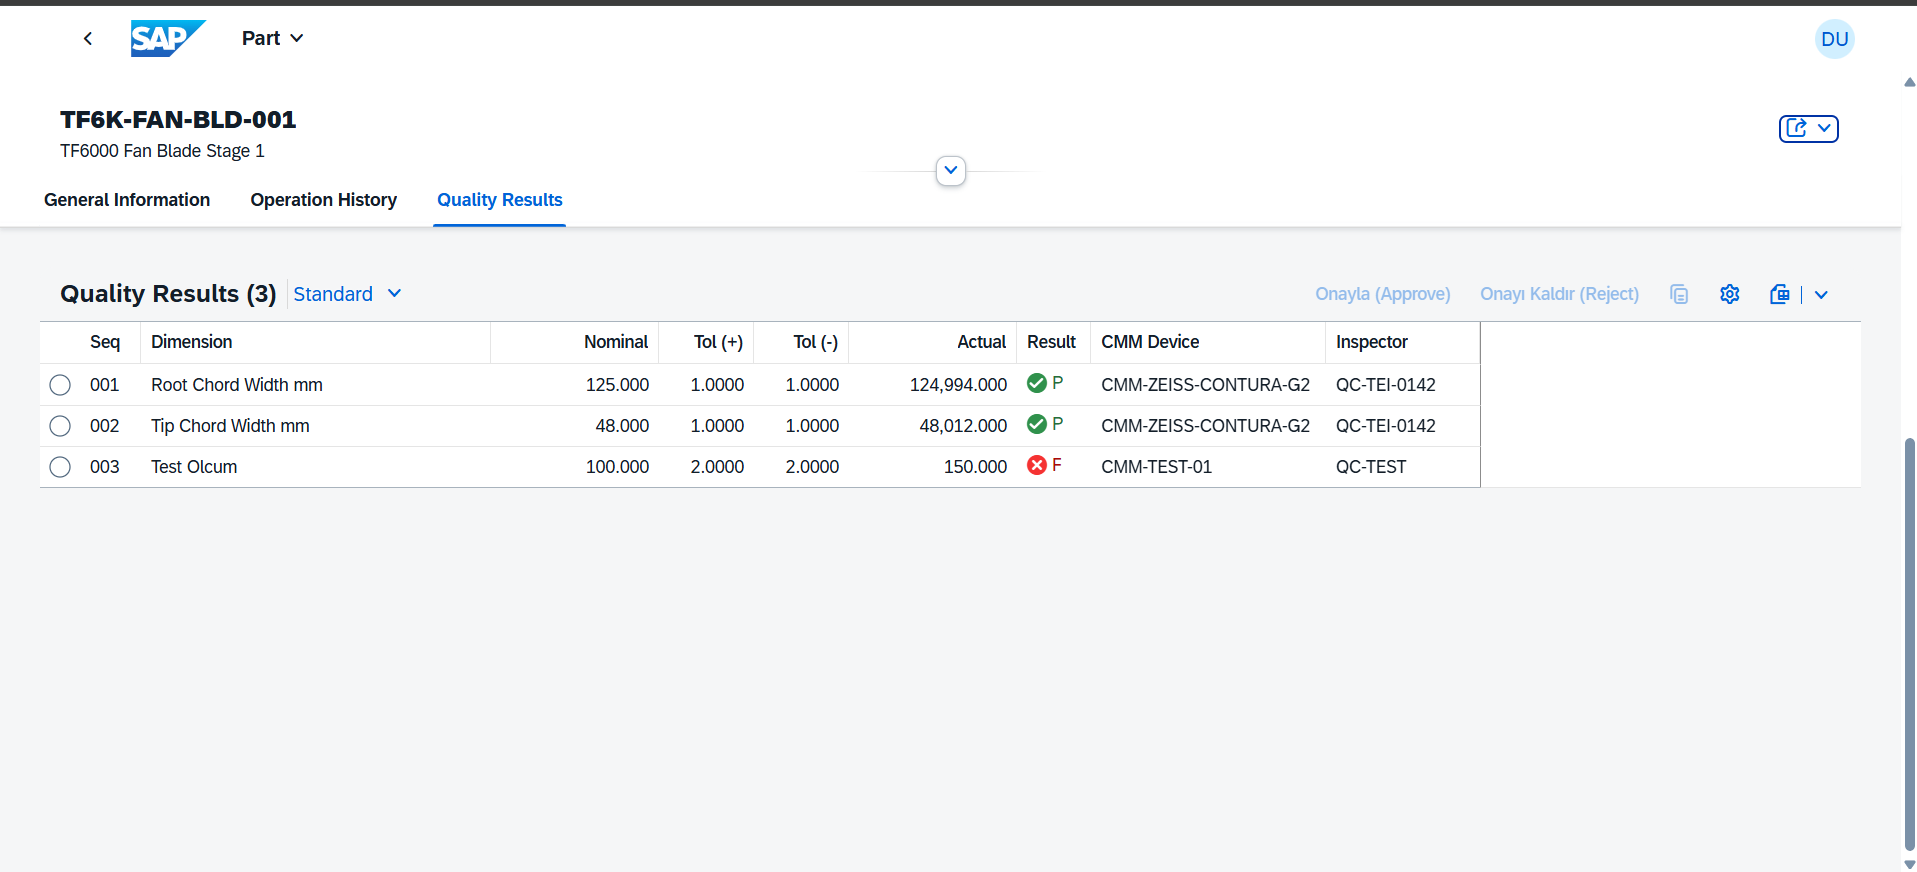Image resolution: width=1917 pixels, height=872 pixels.
Task: Click CMM-ZEISS-CONTURA-G2 in row 001
Action: (1205, 385)
